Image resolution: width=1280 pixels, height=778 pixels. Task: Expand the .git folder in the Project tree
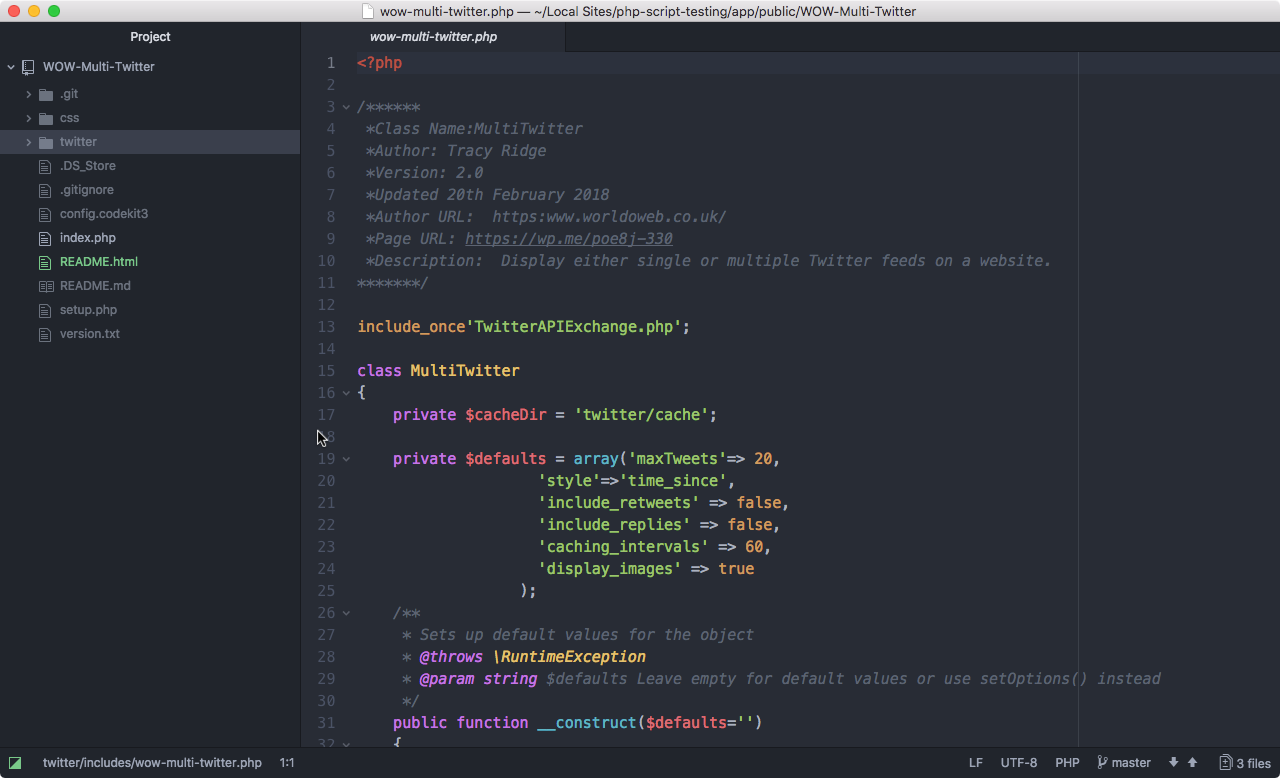click(x=28, y=93)
